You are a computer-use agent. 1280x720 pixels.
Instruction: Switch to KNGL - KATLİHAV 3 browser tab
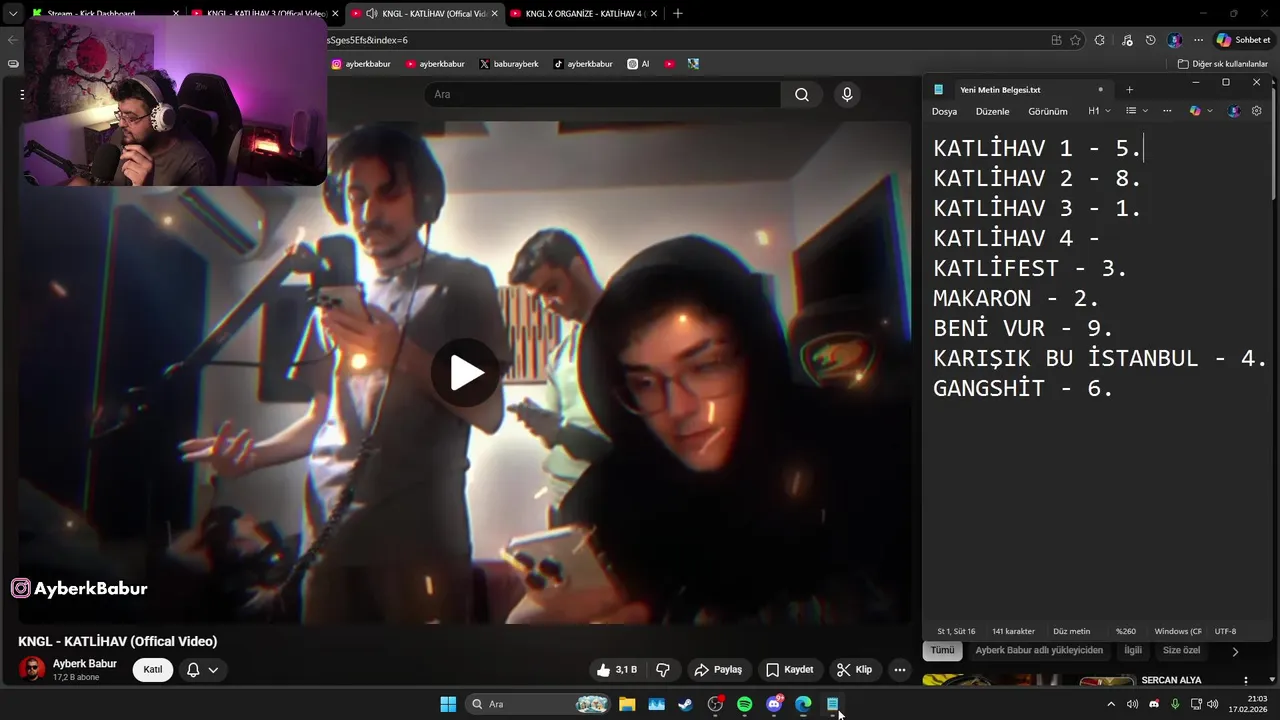click(x=265, y=14)
